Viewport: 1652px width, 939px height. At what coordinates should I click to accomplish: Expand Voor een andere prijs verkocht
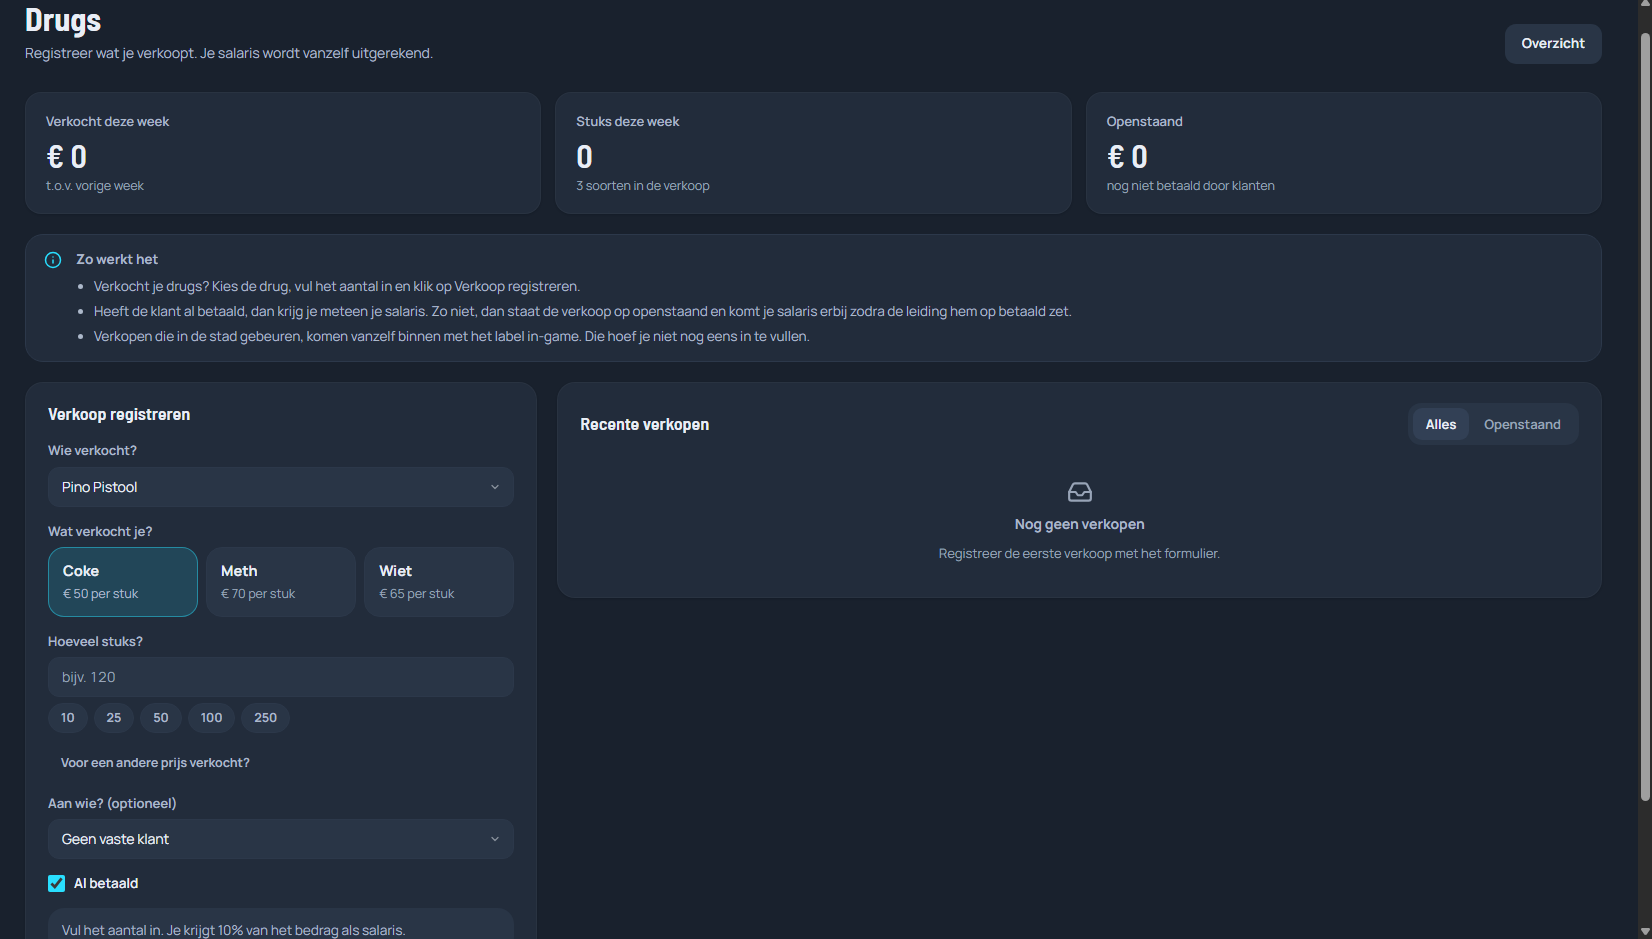155,762
